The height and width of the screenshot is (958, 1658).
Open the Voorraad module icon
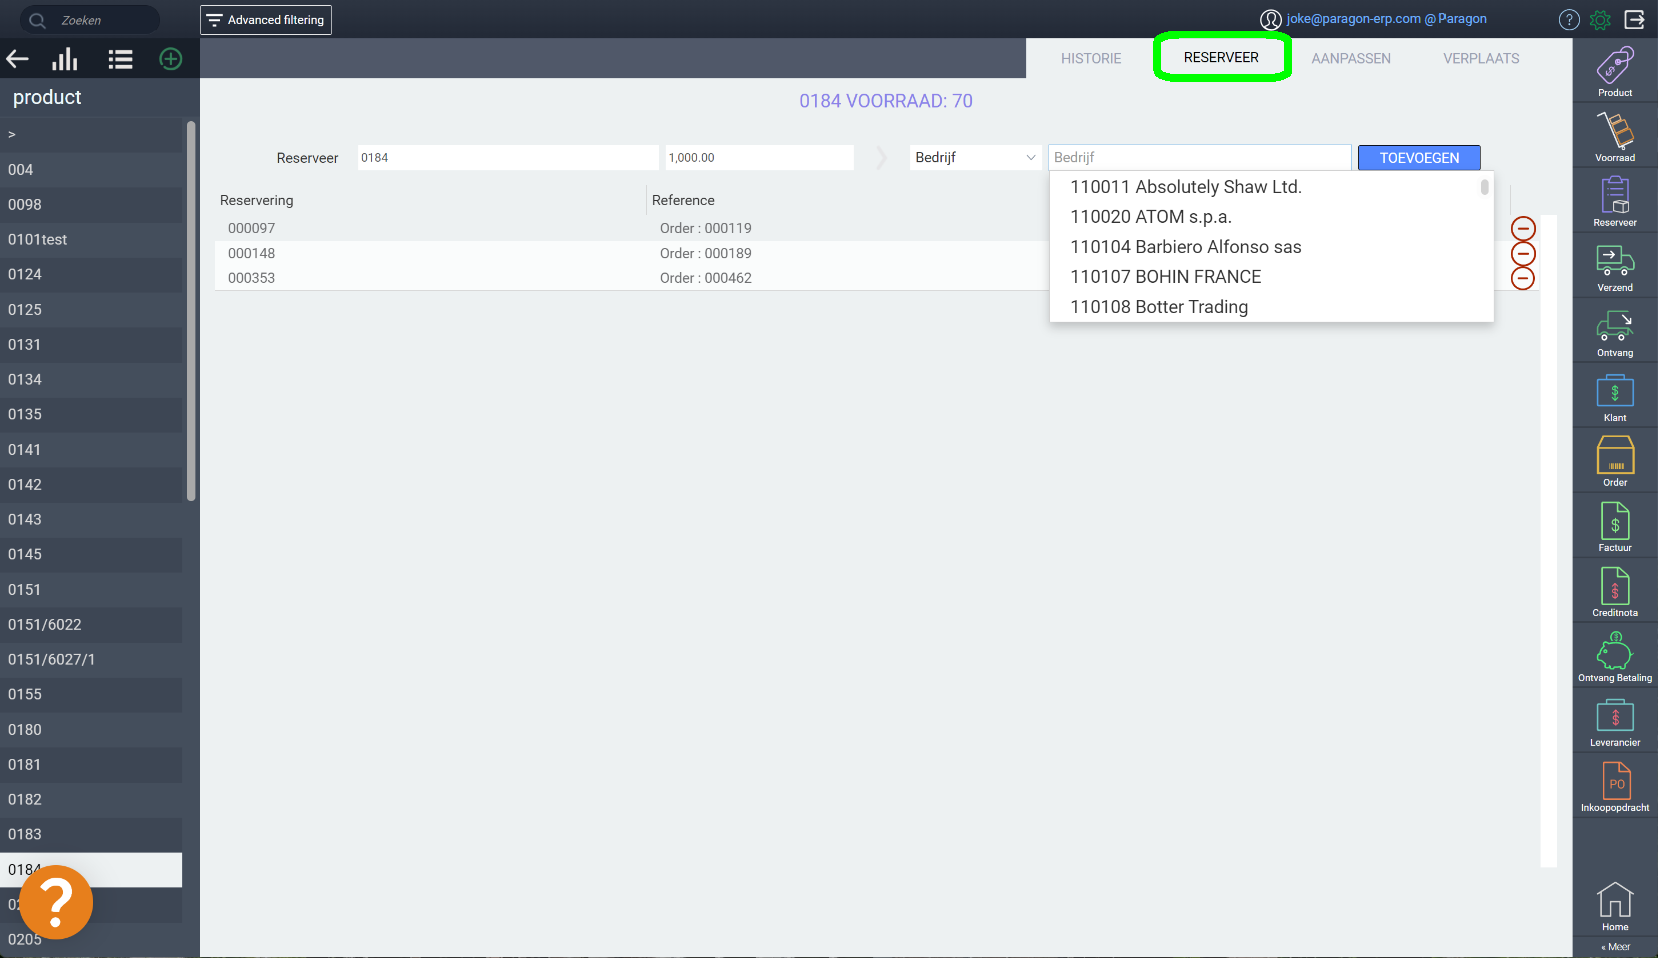(1615, 131)
